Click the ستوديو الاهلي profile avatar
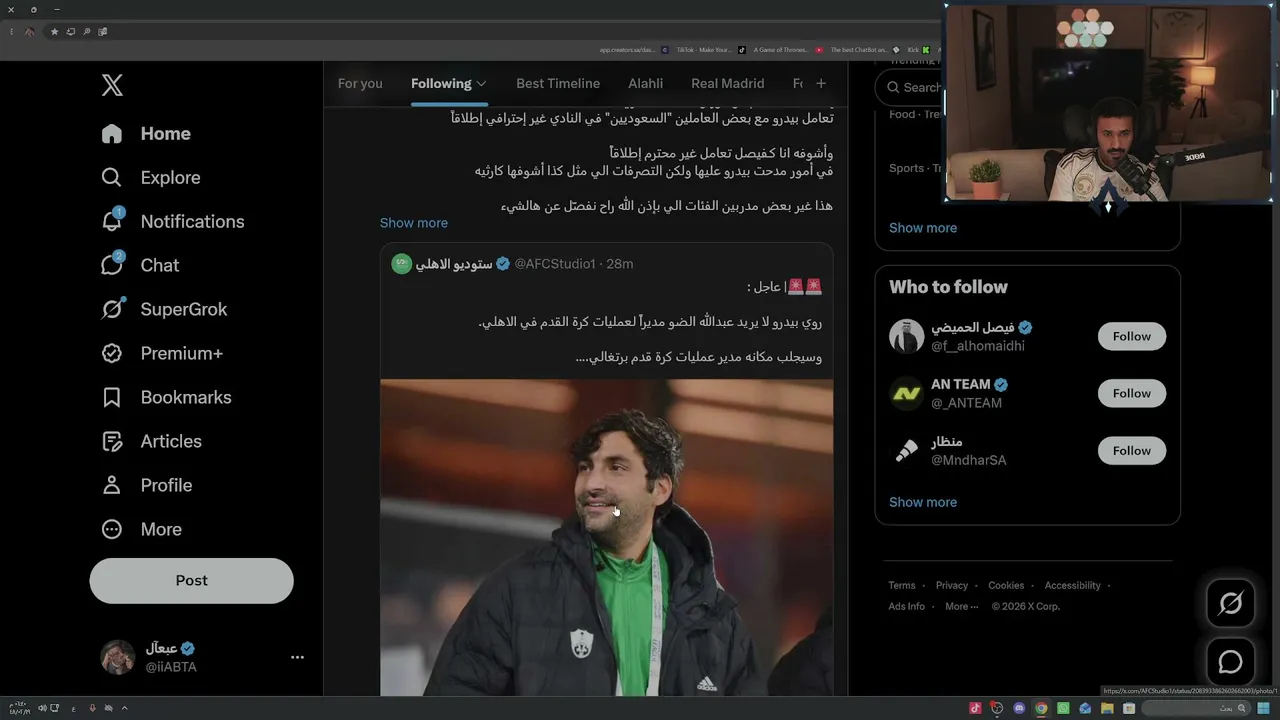The height and width of the screenshot is (720, 1280). [401, 264]
